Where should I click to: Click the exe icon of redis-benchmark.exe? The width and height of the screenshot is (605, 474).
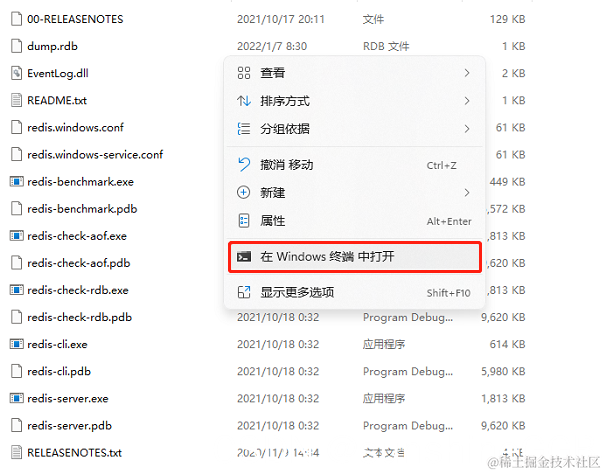click(16, 181)
